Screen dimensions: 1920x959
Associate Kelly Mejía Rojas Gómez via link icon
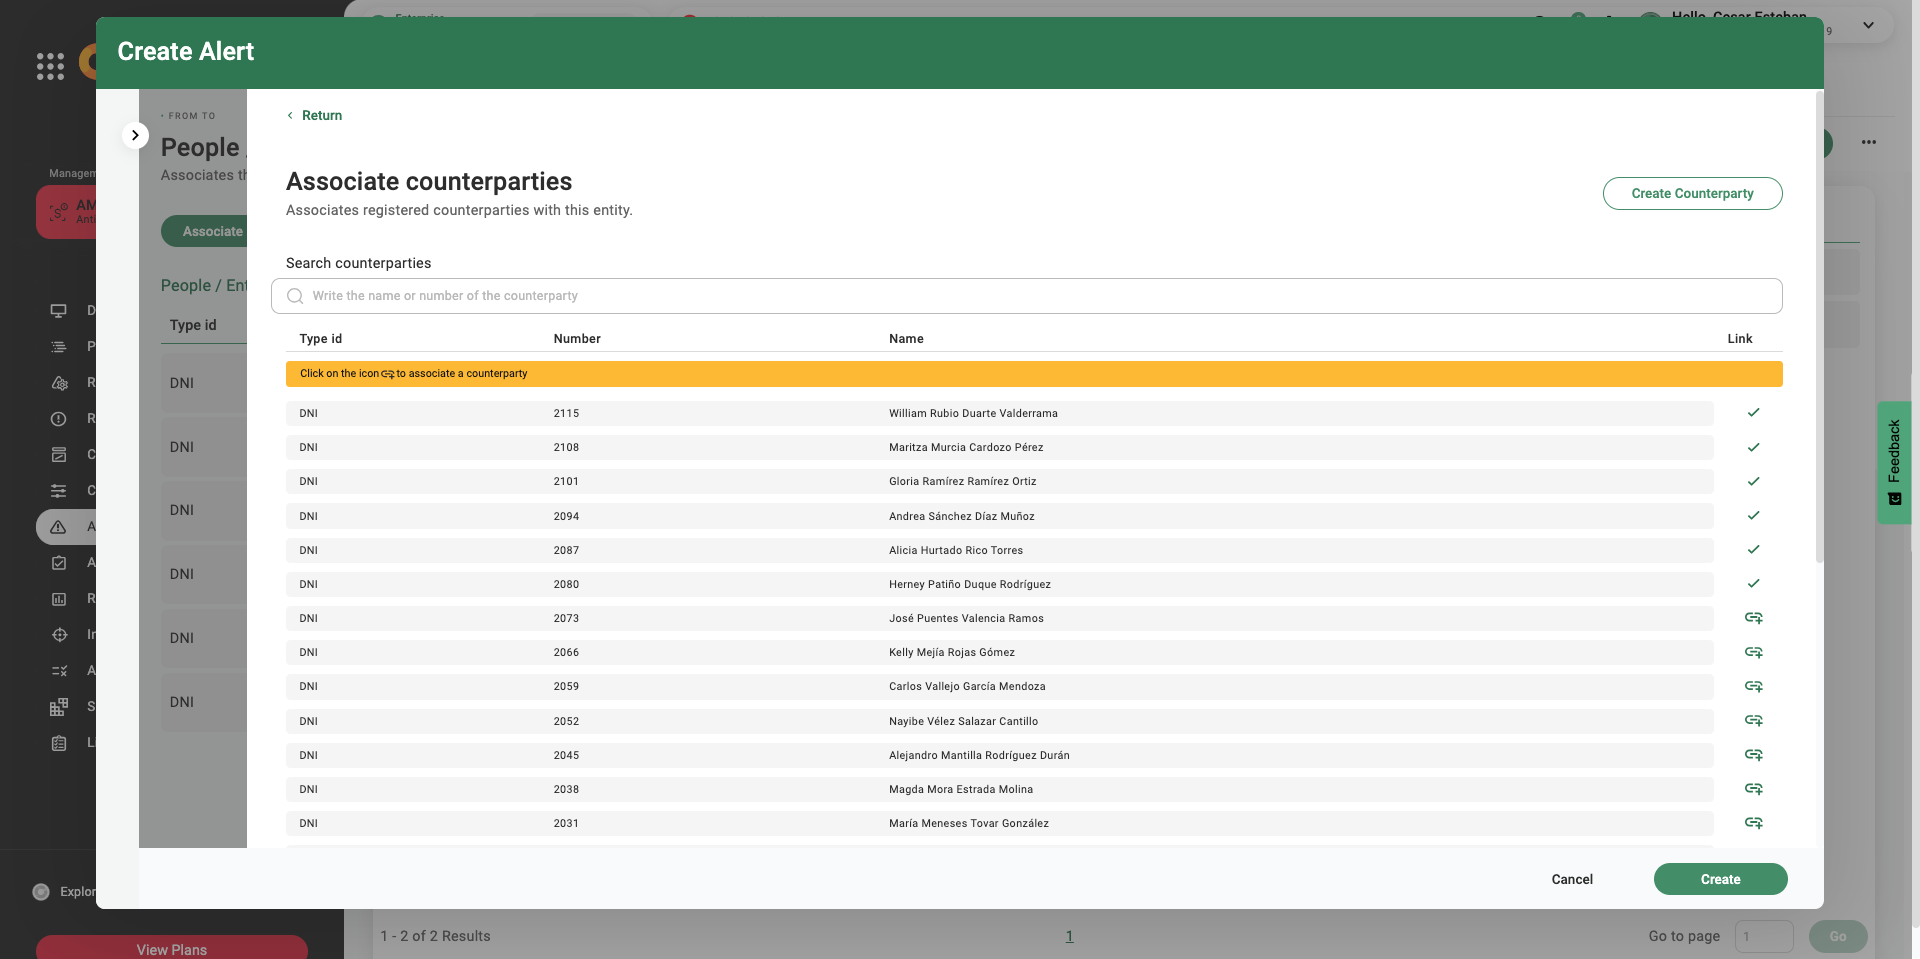point(1753,652)
